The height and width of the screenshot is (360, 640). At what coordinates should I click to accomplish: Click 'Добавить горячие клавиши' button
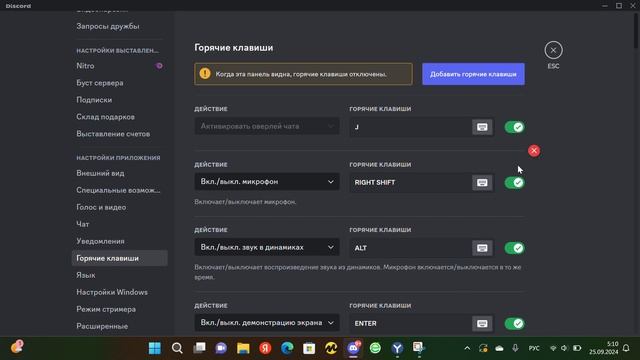point(473,74)
